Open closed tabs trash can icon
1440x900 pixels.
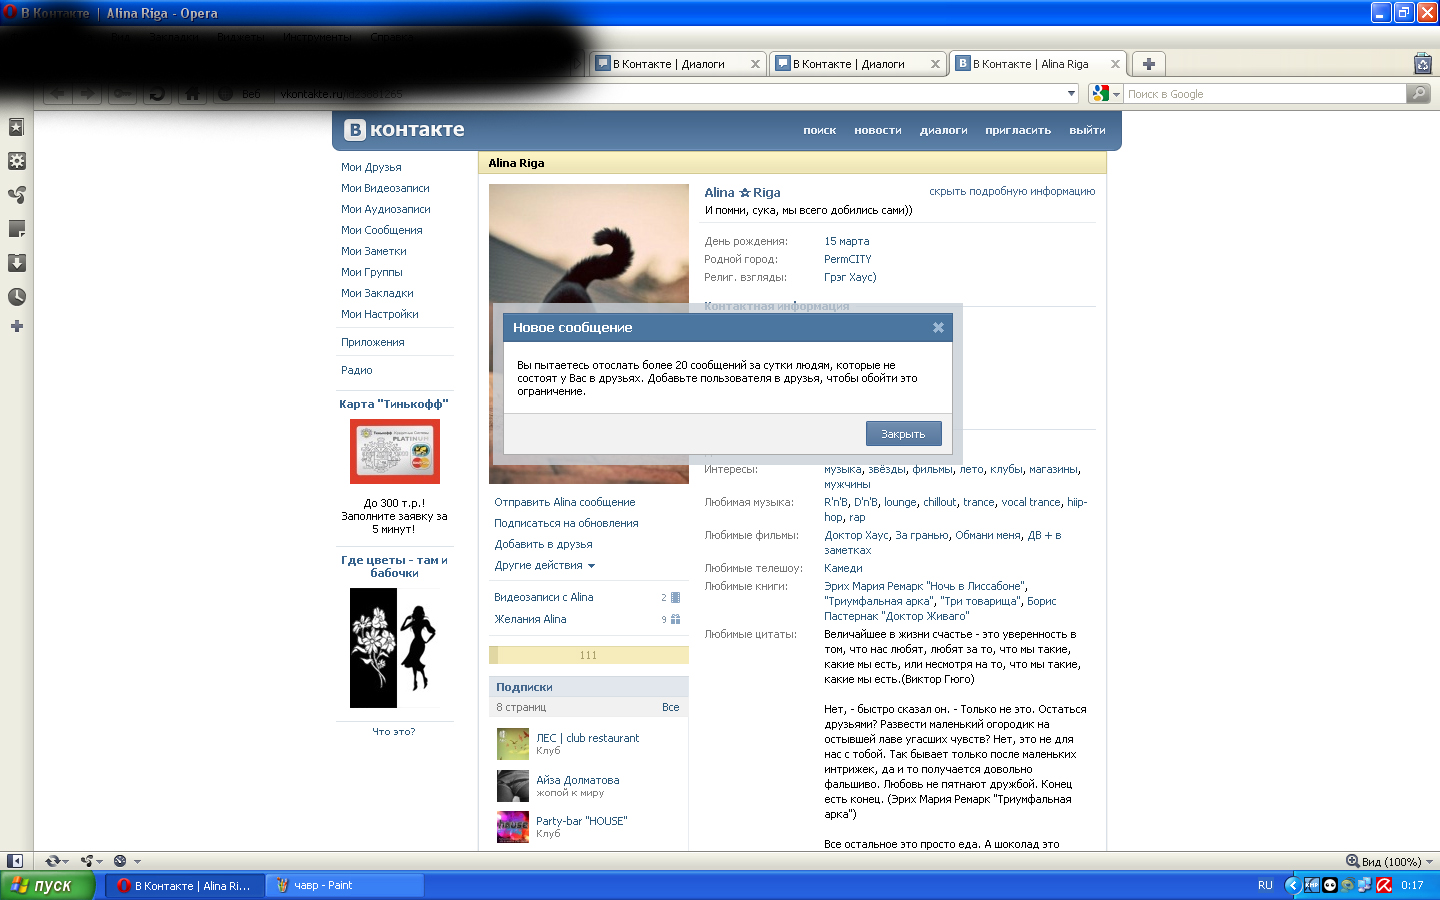point(1423,64)
